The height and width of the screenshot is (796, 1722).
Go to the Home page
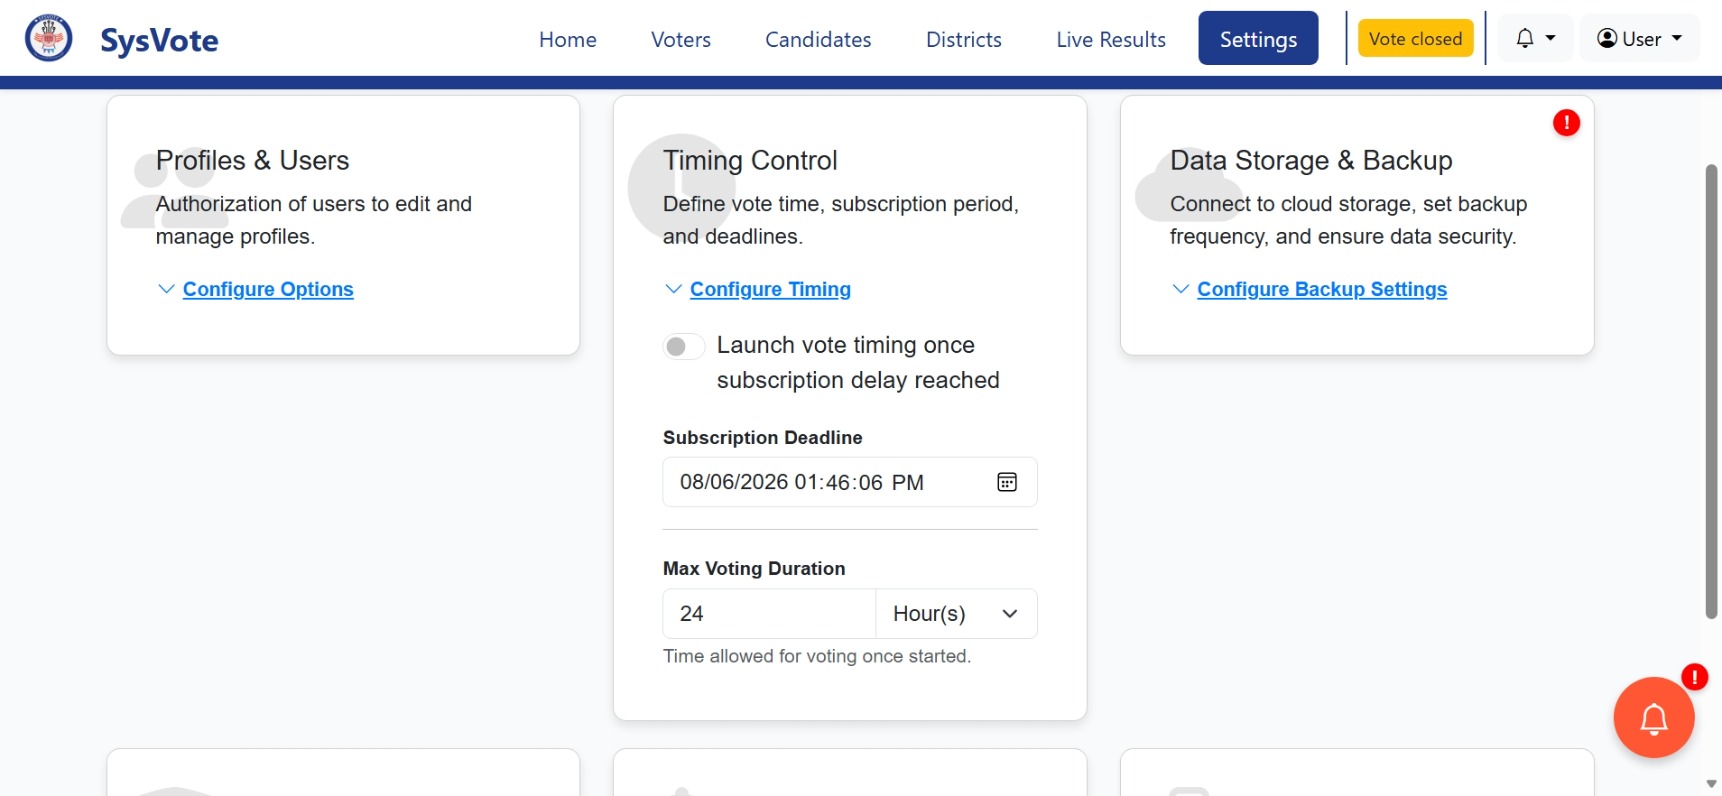pyautogui.click(x=568, y=39)
